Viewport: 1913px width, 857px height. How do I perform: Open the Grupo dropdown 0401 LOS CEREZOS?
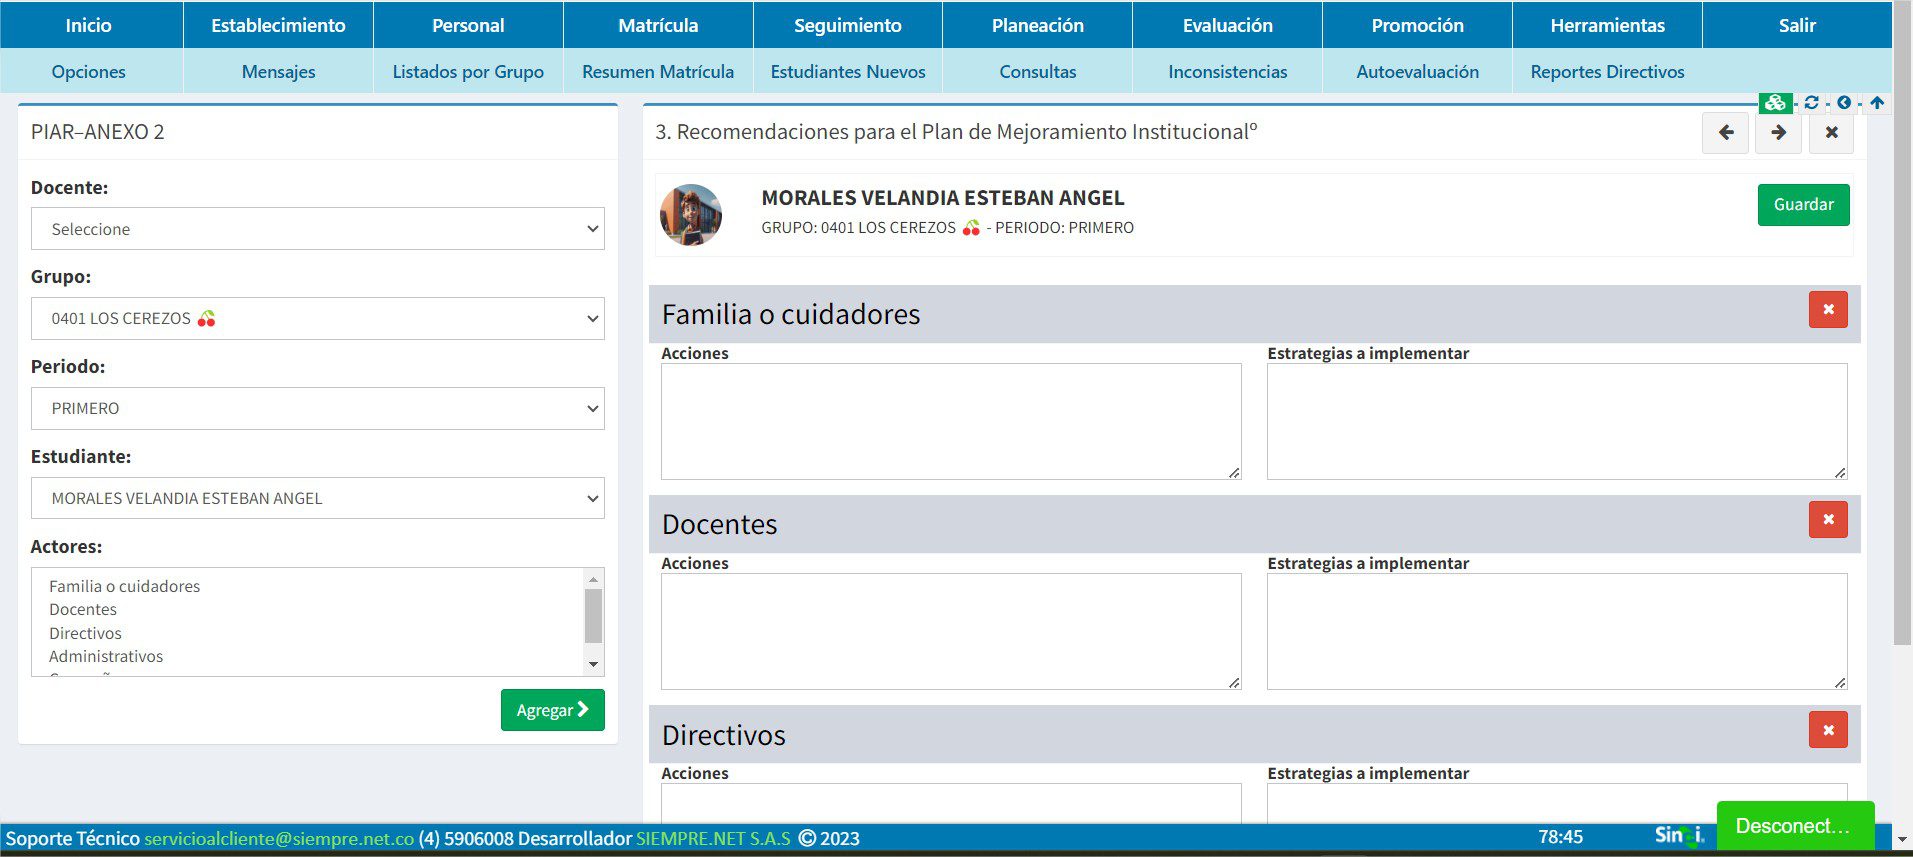coord(318,318)
